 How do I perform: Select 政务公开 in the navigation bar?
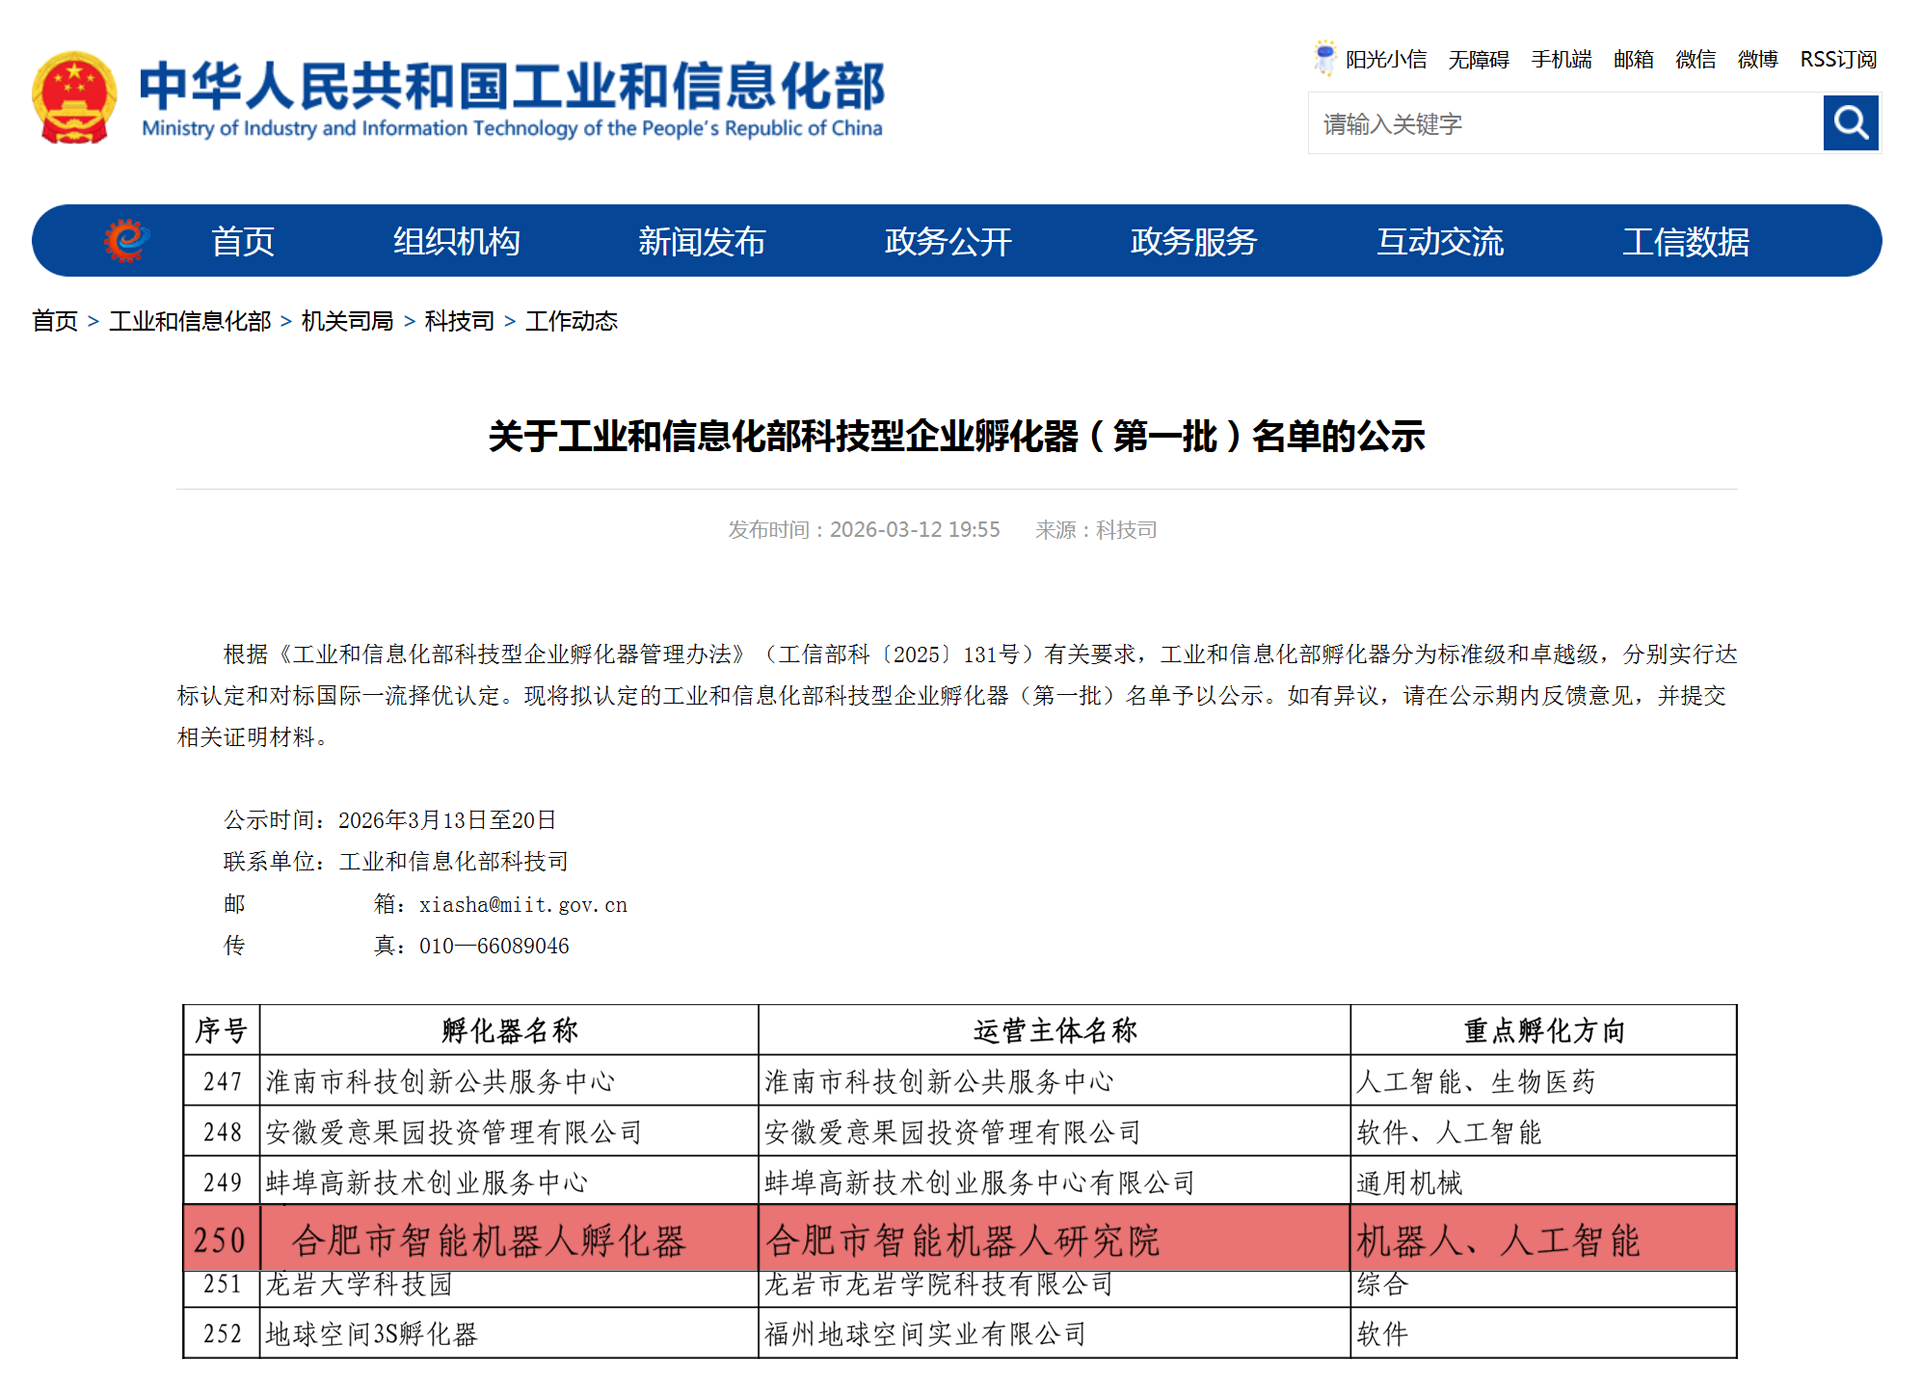947,241
